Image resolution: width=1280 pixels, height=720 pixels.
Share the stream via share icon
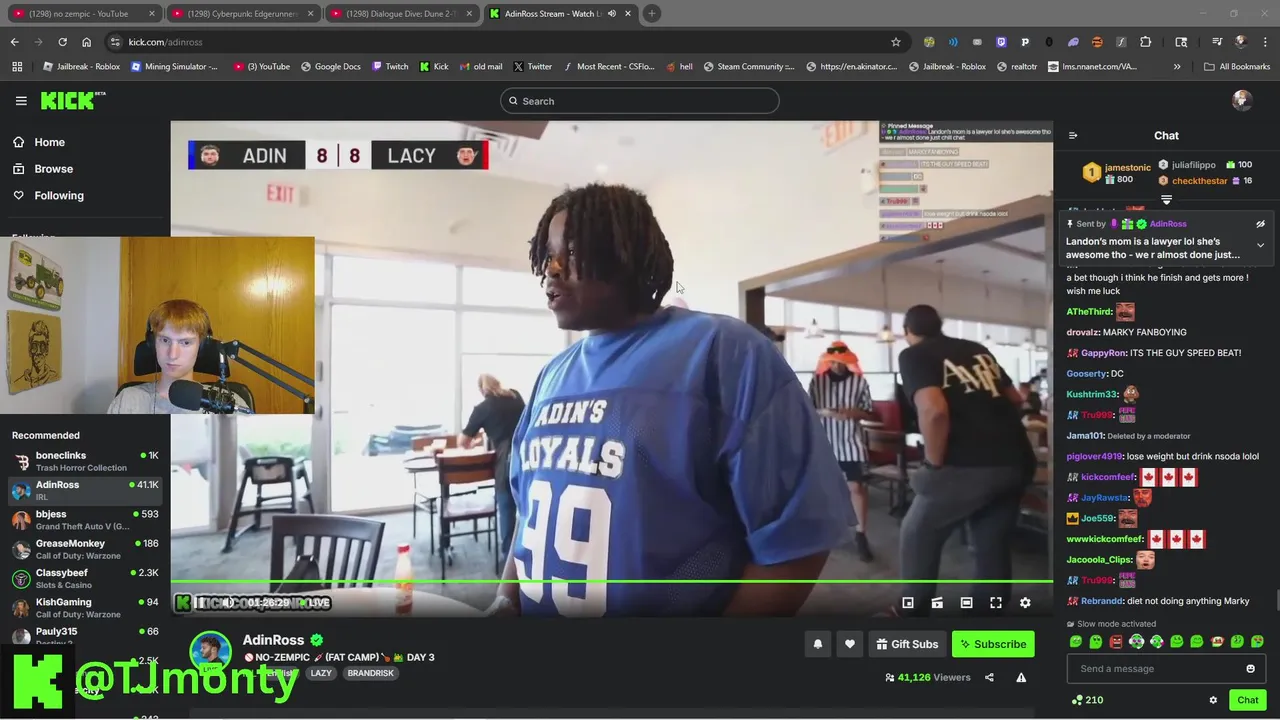989,677
